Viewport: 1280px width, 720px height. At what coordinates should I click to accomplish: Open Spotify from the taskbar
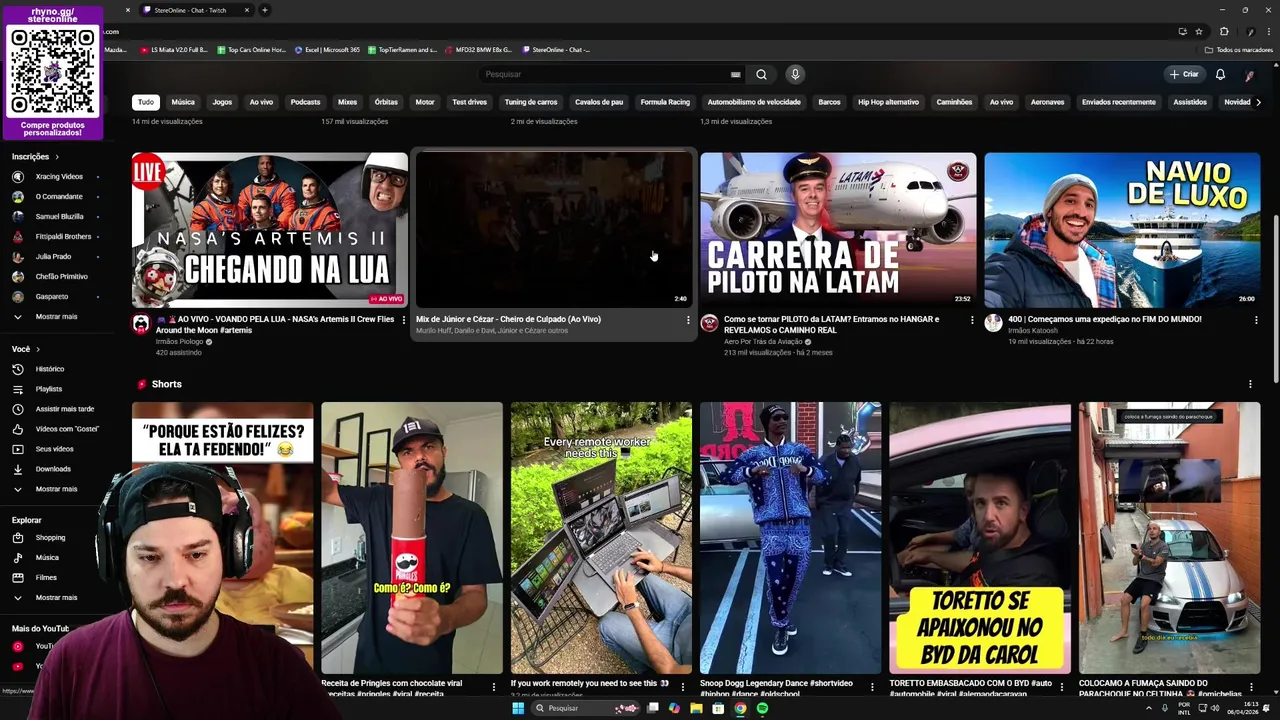click(762, 708)
